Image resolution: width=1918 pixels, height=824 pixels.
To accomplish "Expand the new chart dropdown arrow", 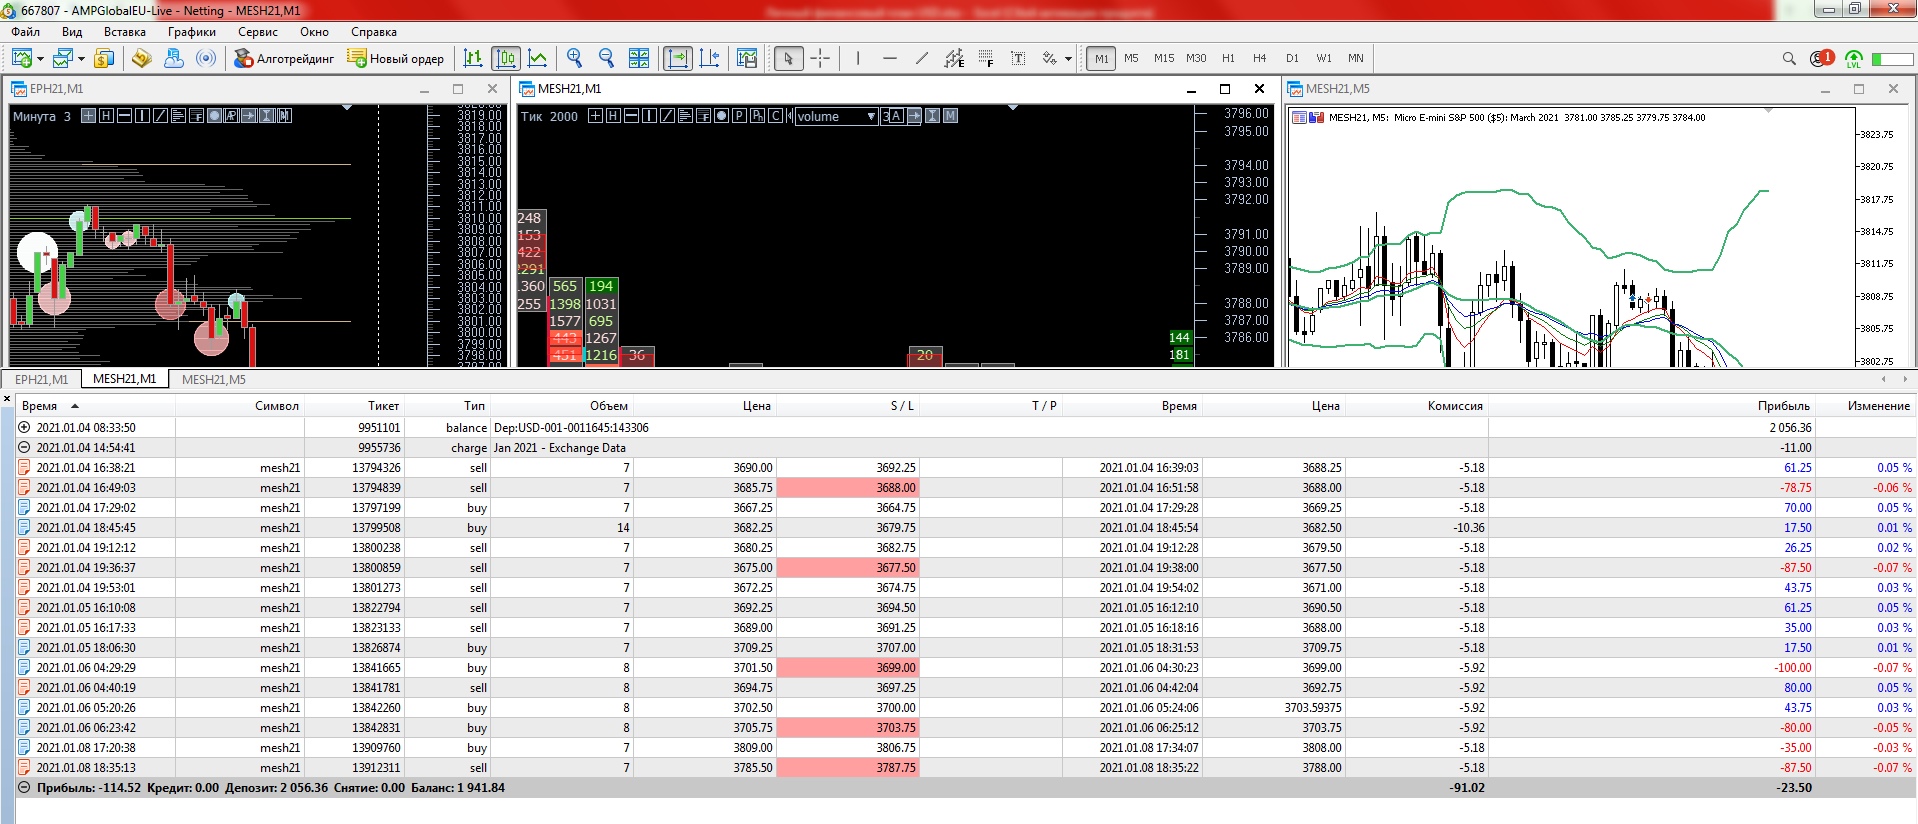I will click(40, 59).
